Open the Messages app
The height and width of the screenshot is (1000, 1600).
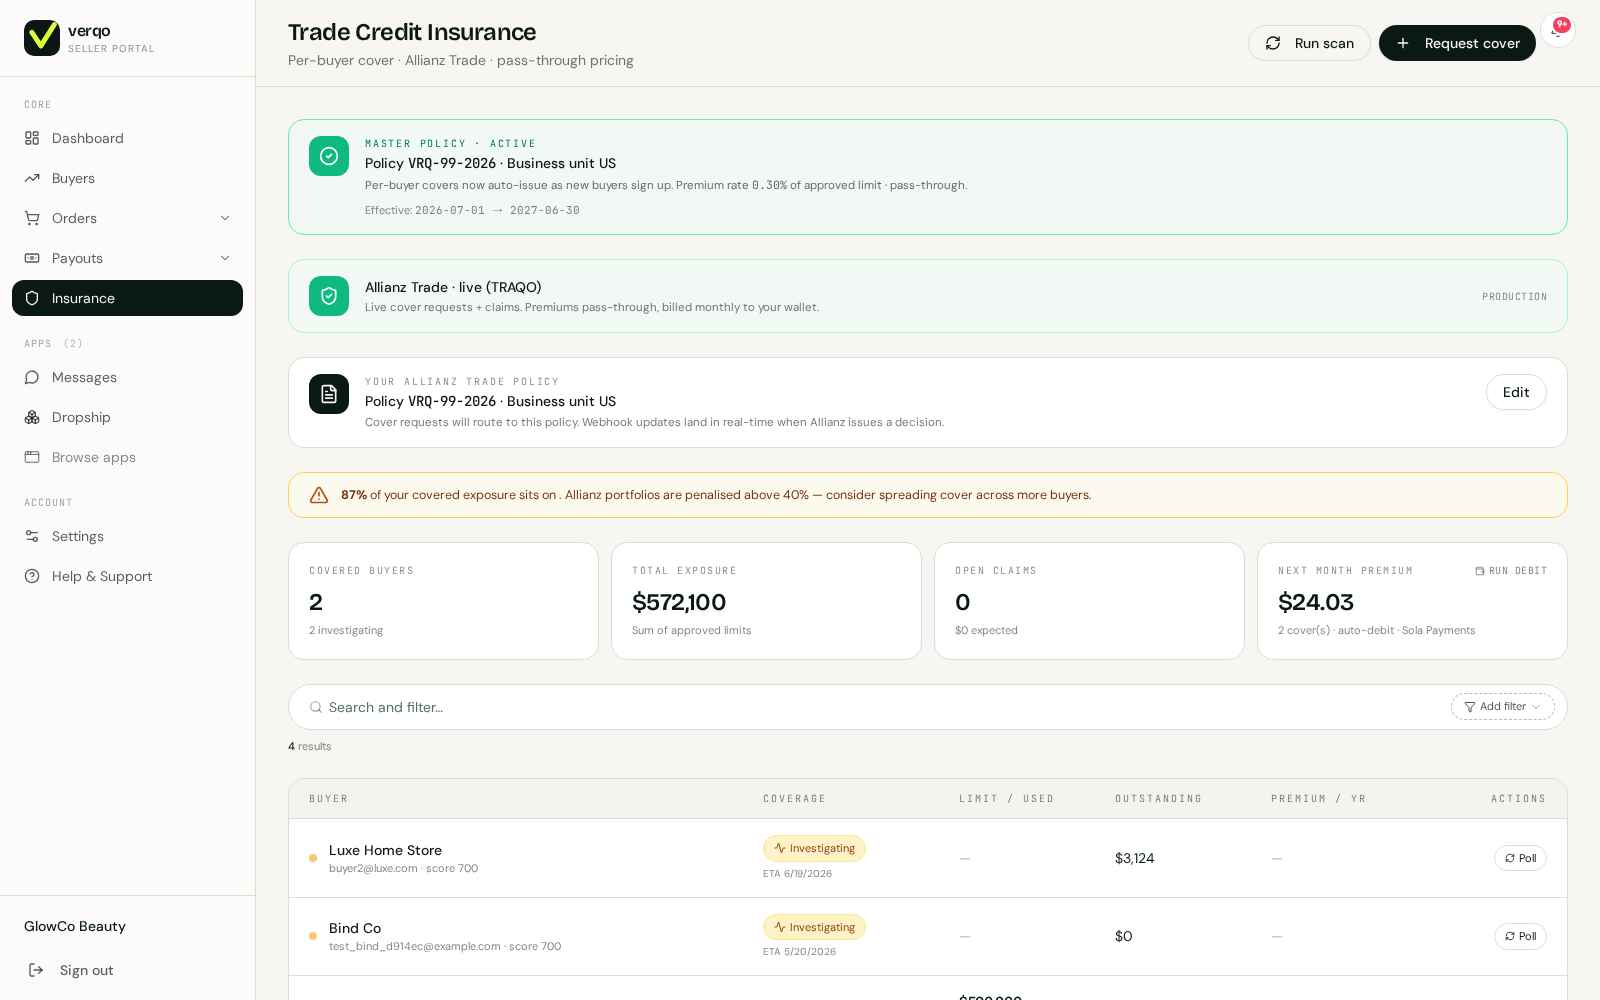(x=127, y=377)
